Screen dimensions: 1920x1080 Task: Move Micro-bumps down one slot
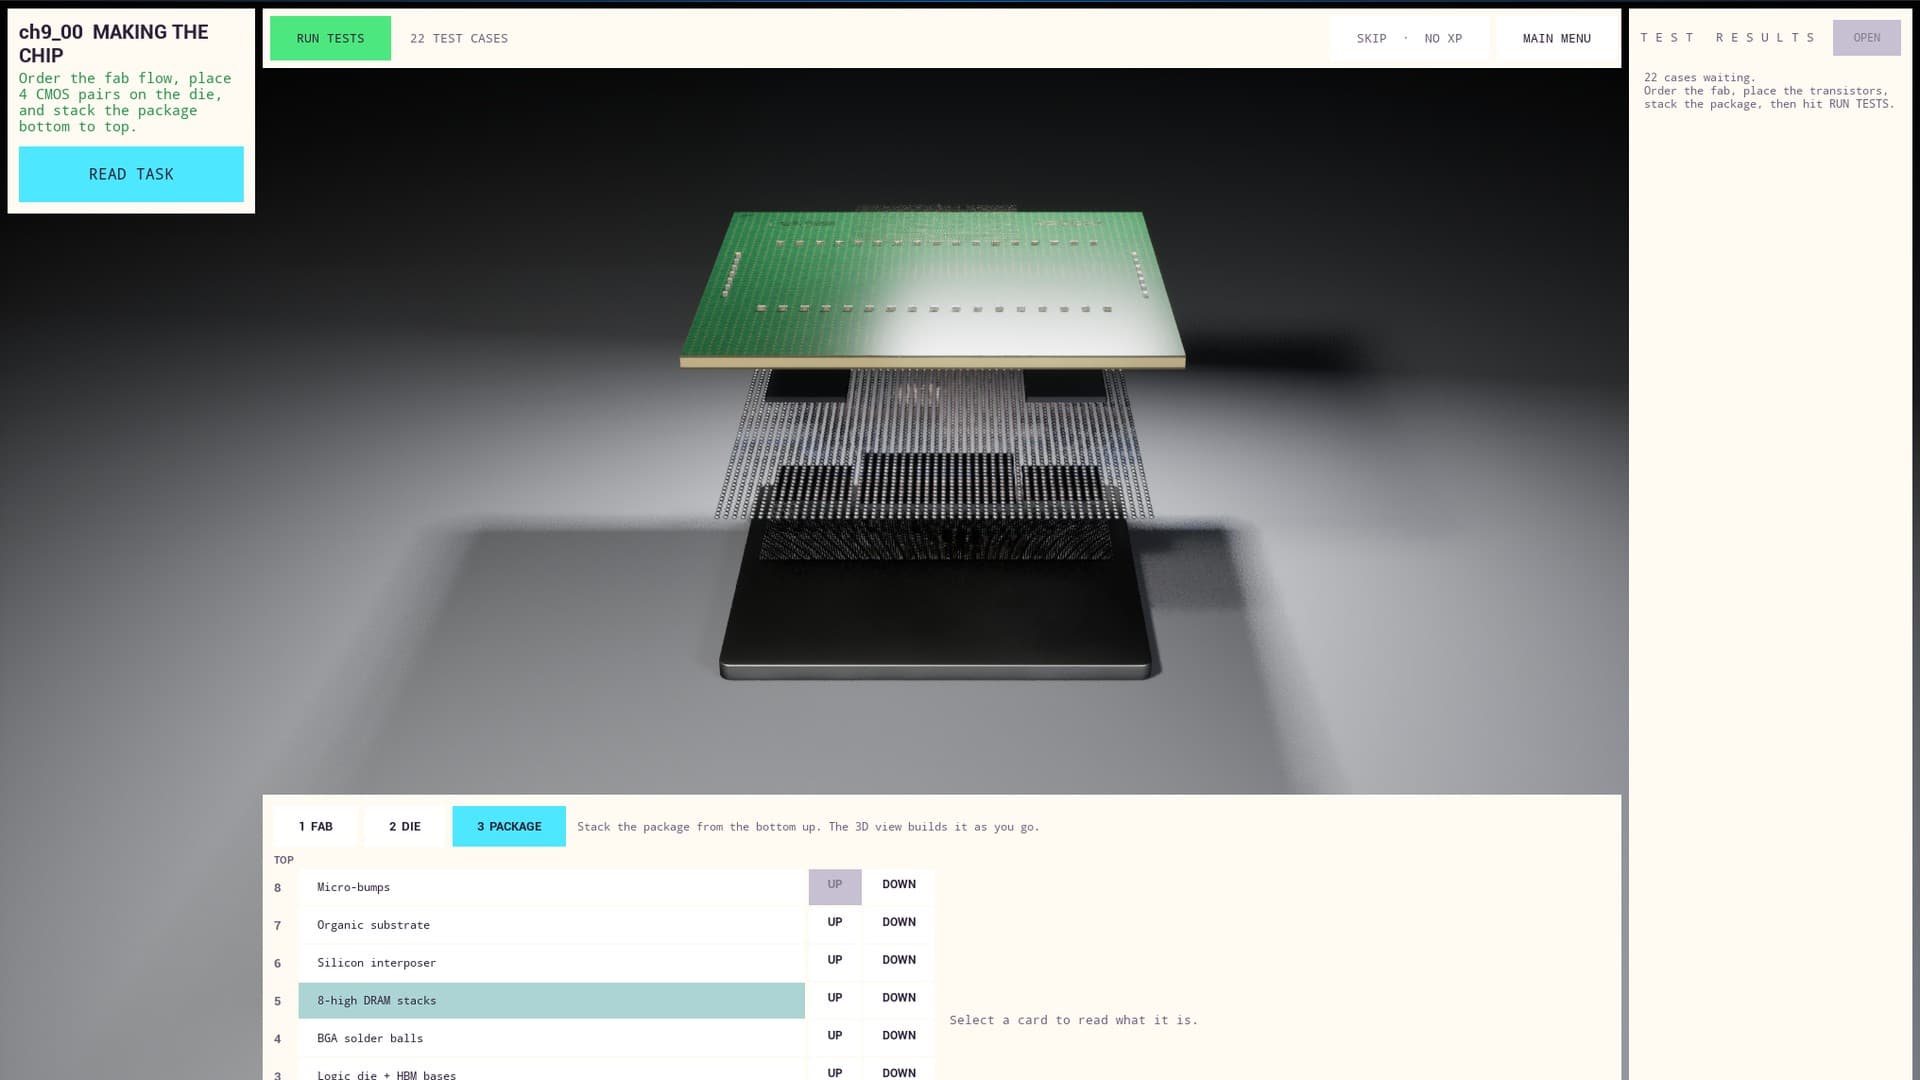899,885
